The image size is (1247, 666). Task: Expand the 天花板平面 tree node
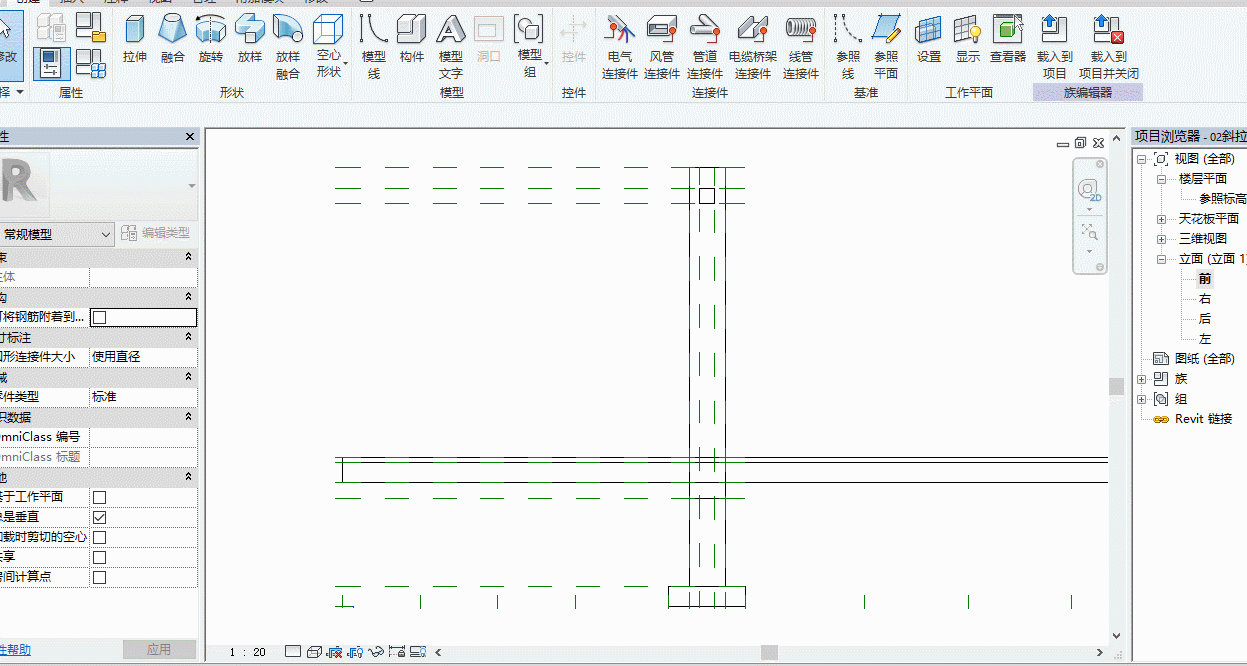tap(1161, 219)
